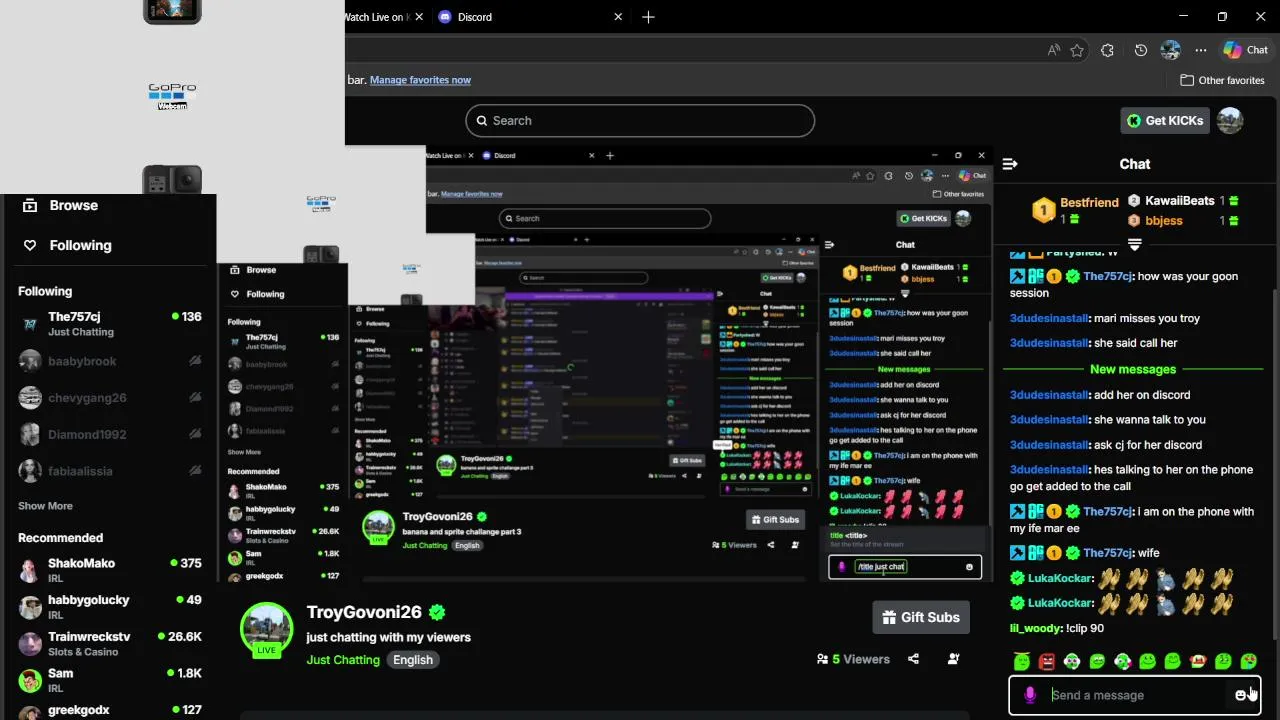
Task: Share the stream using the share icon
Action: pyautogui.click(x=913, y=659)
